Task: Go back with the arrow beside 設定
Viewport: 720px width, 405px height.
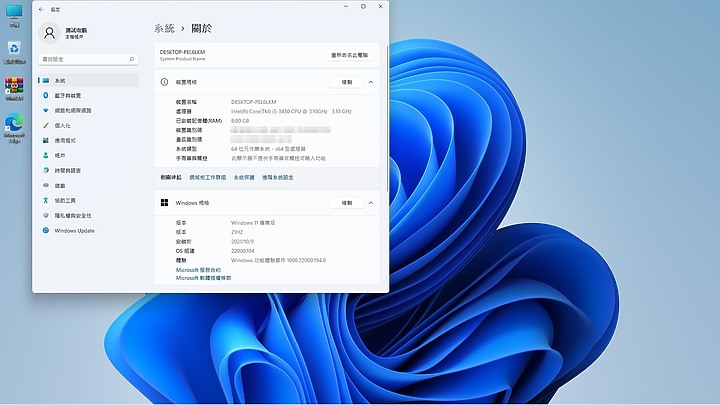Action: click(41, 9)
